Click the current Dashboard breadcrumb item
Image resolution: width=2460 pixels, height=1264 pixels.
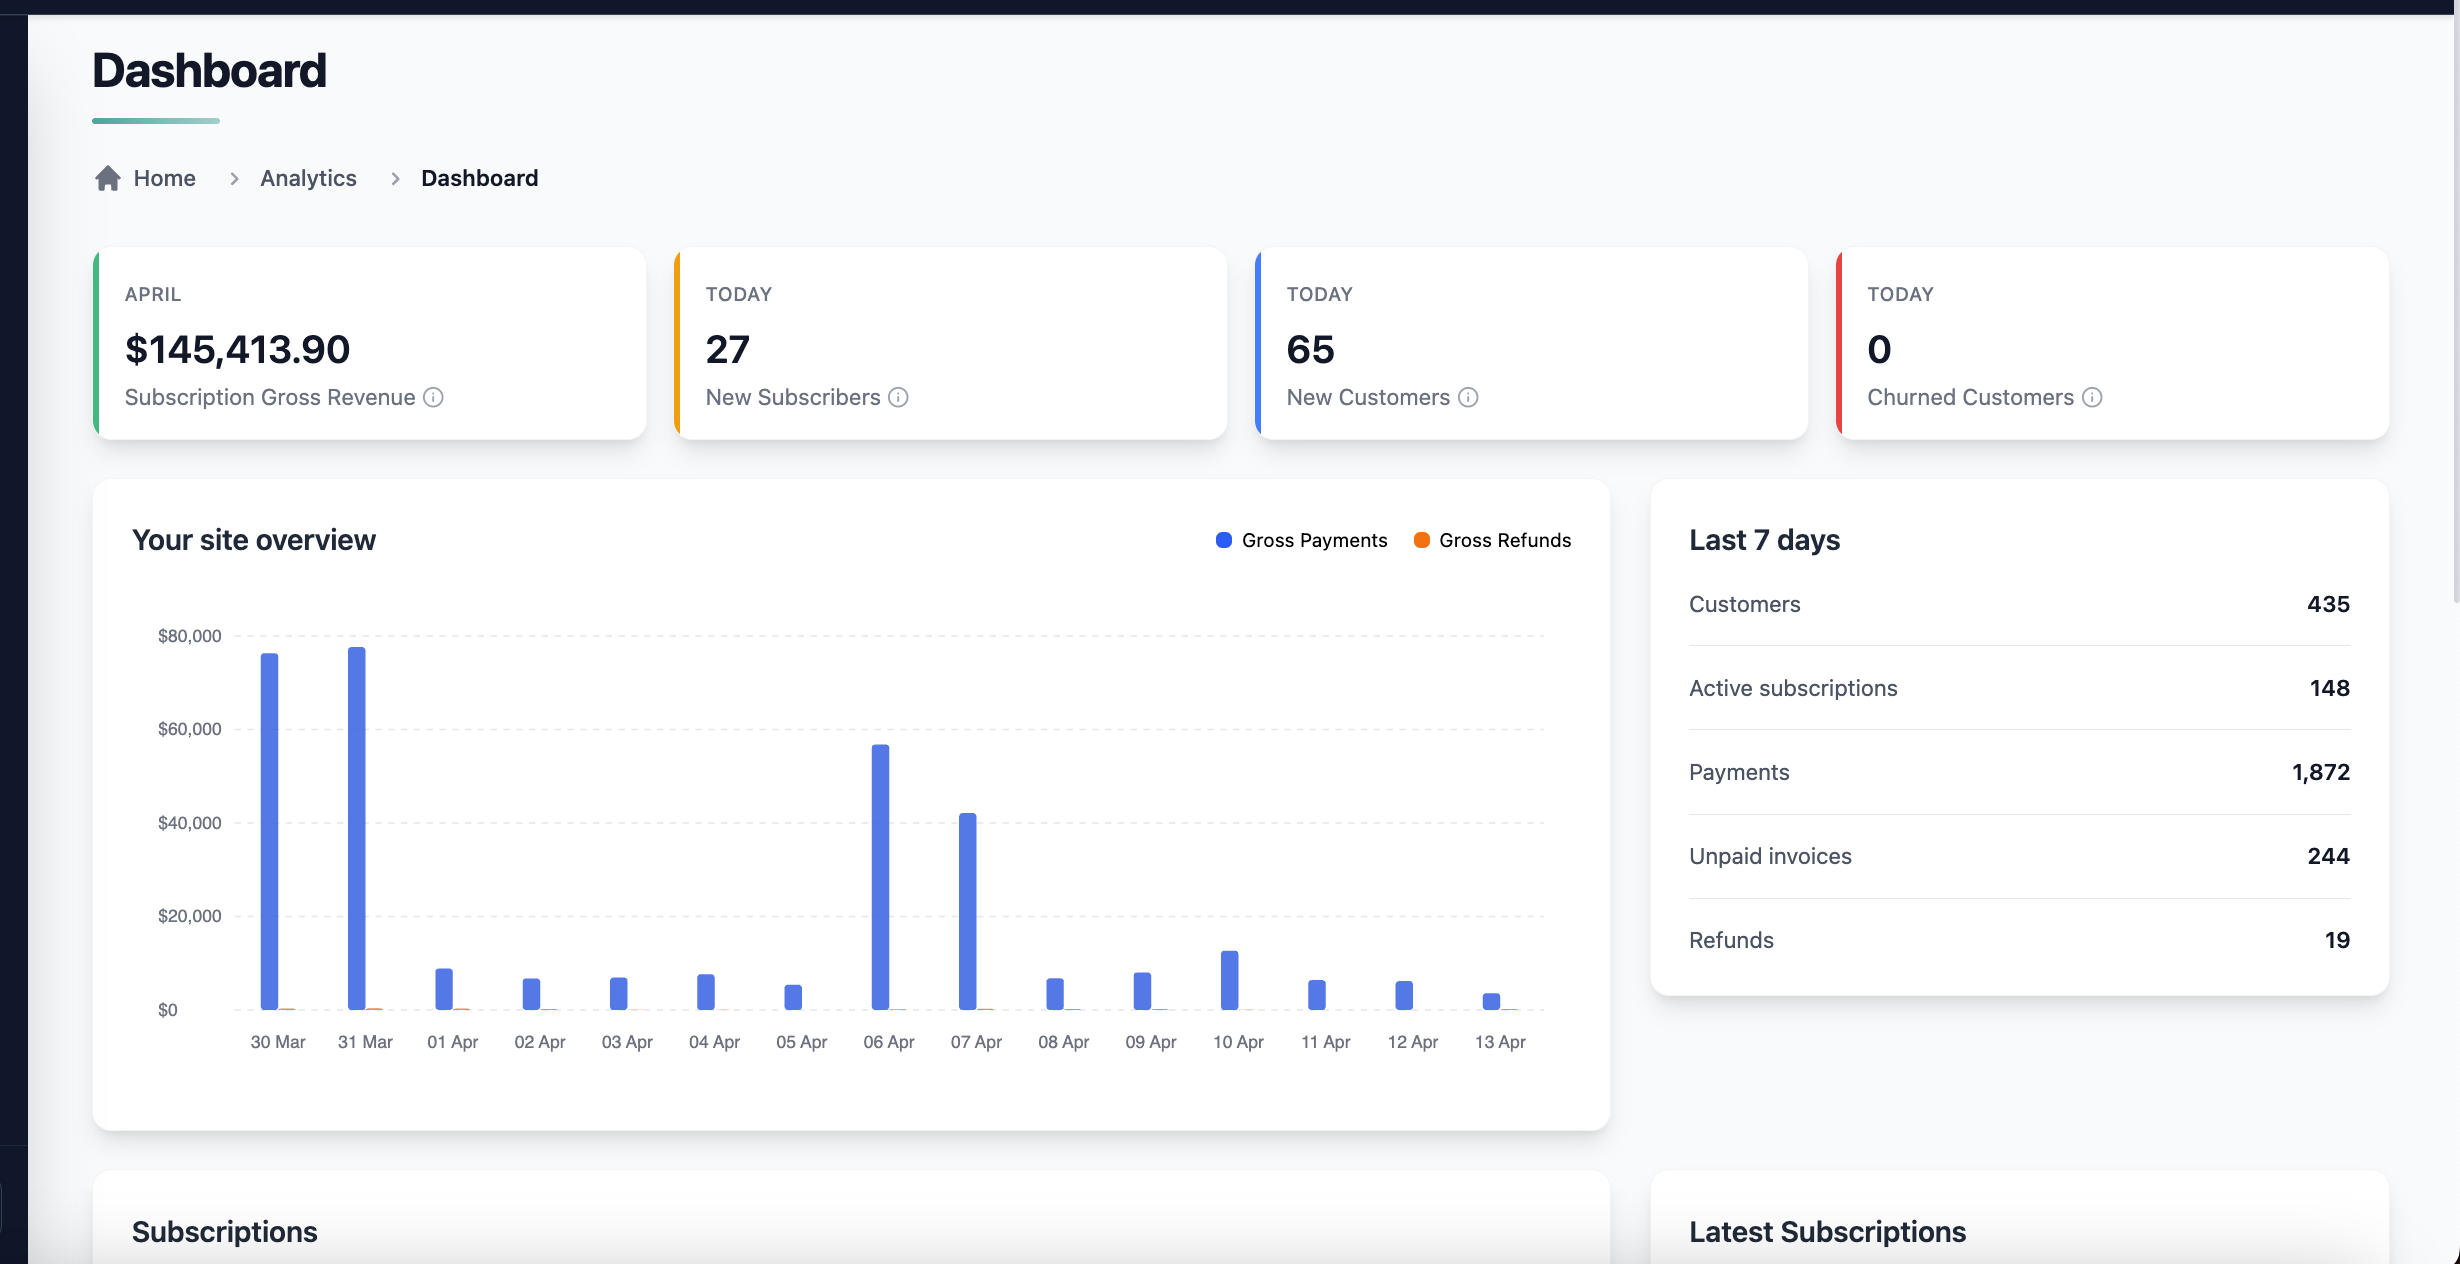(x=479, y=178)
